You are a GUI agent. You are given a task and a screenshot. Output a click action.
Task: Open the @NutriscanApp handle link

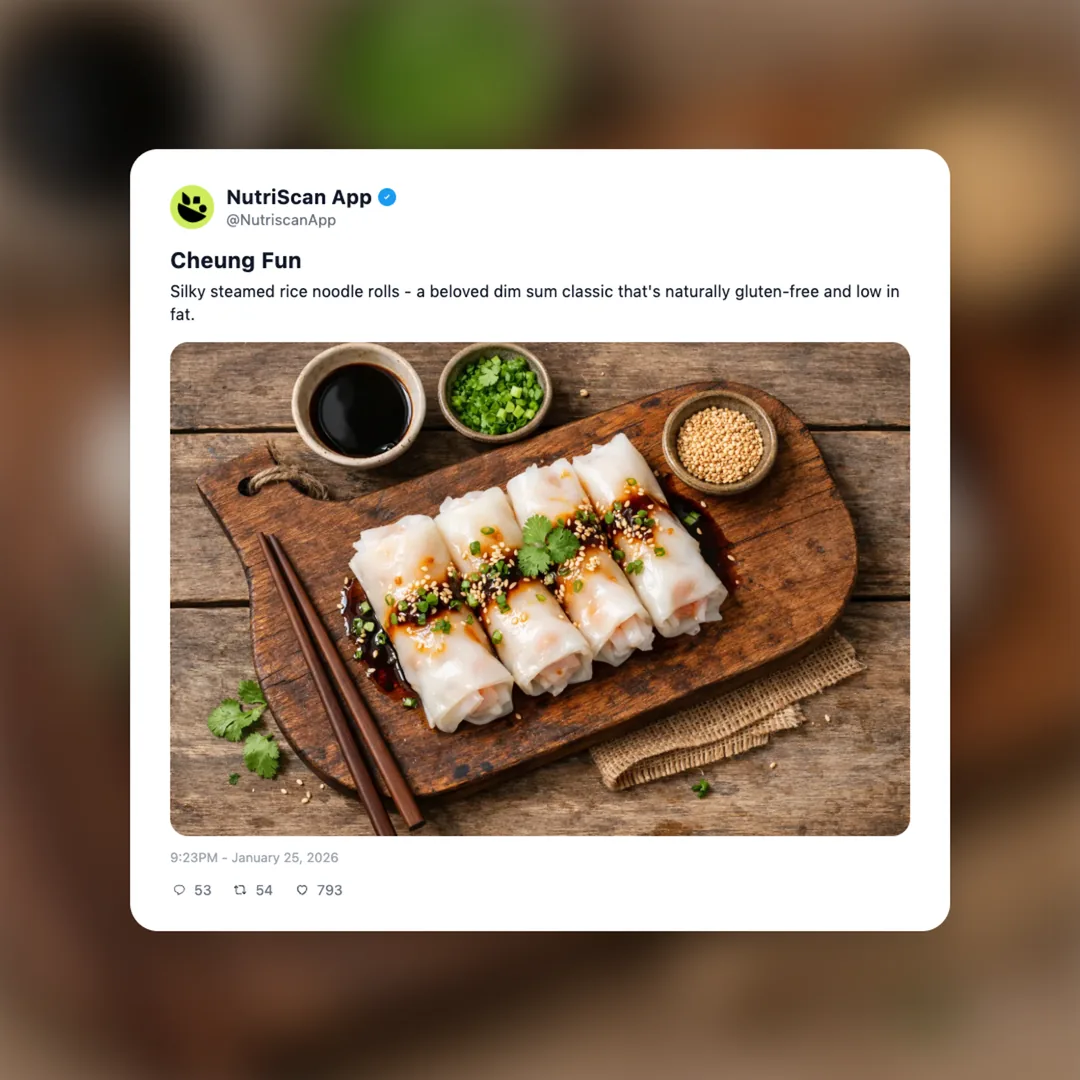pos(281,220)
